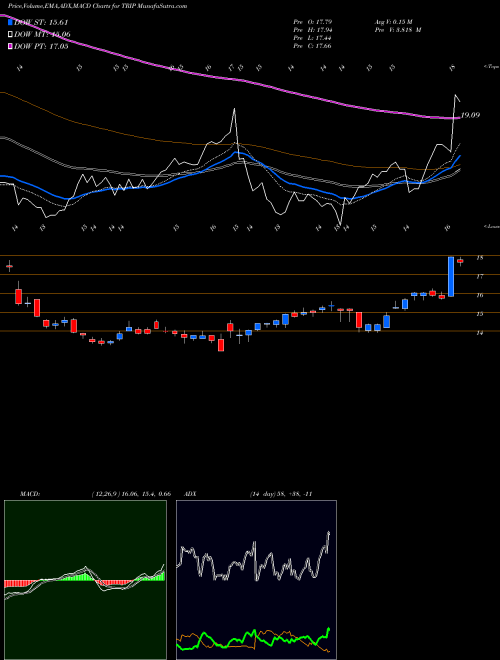Screen dimensions: 500x660
Task: Click the ADX panel heading
Action: tap(191, 494)
